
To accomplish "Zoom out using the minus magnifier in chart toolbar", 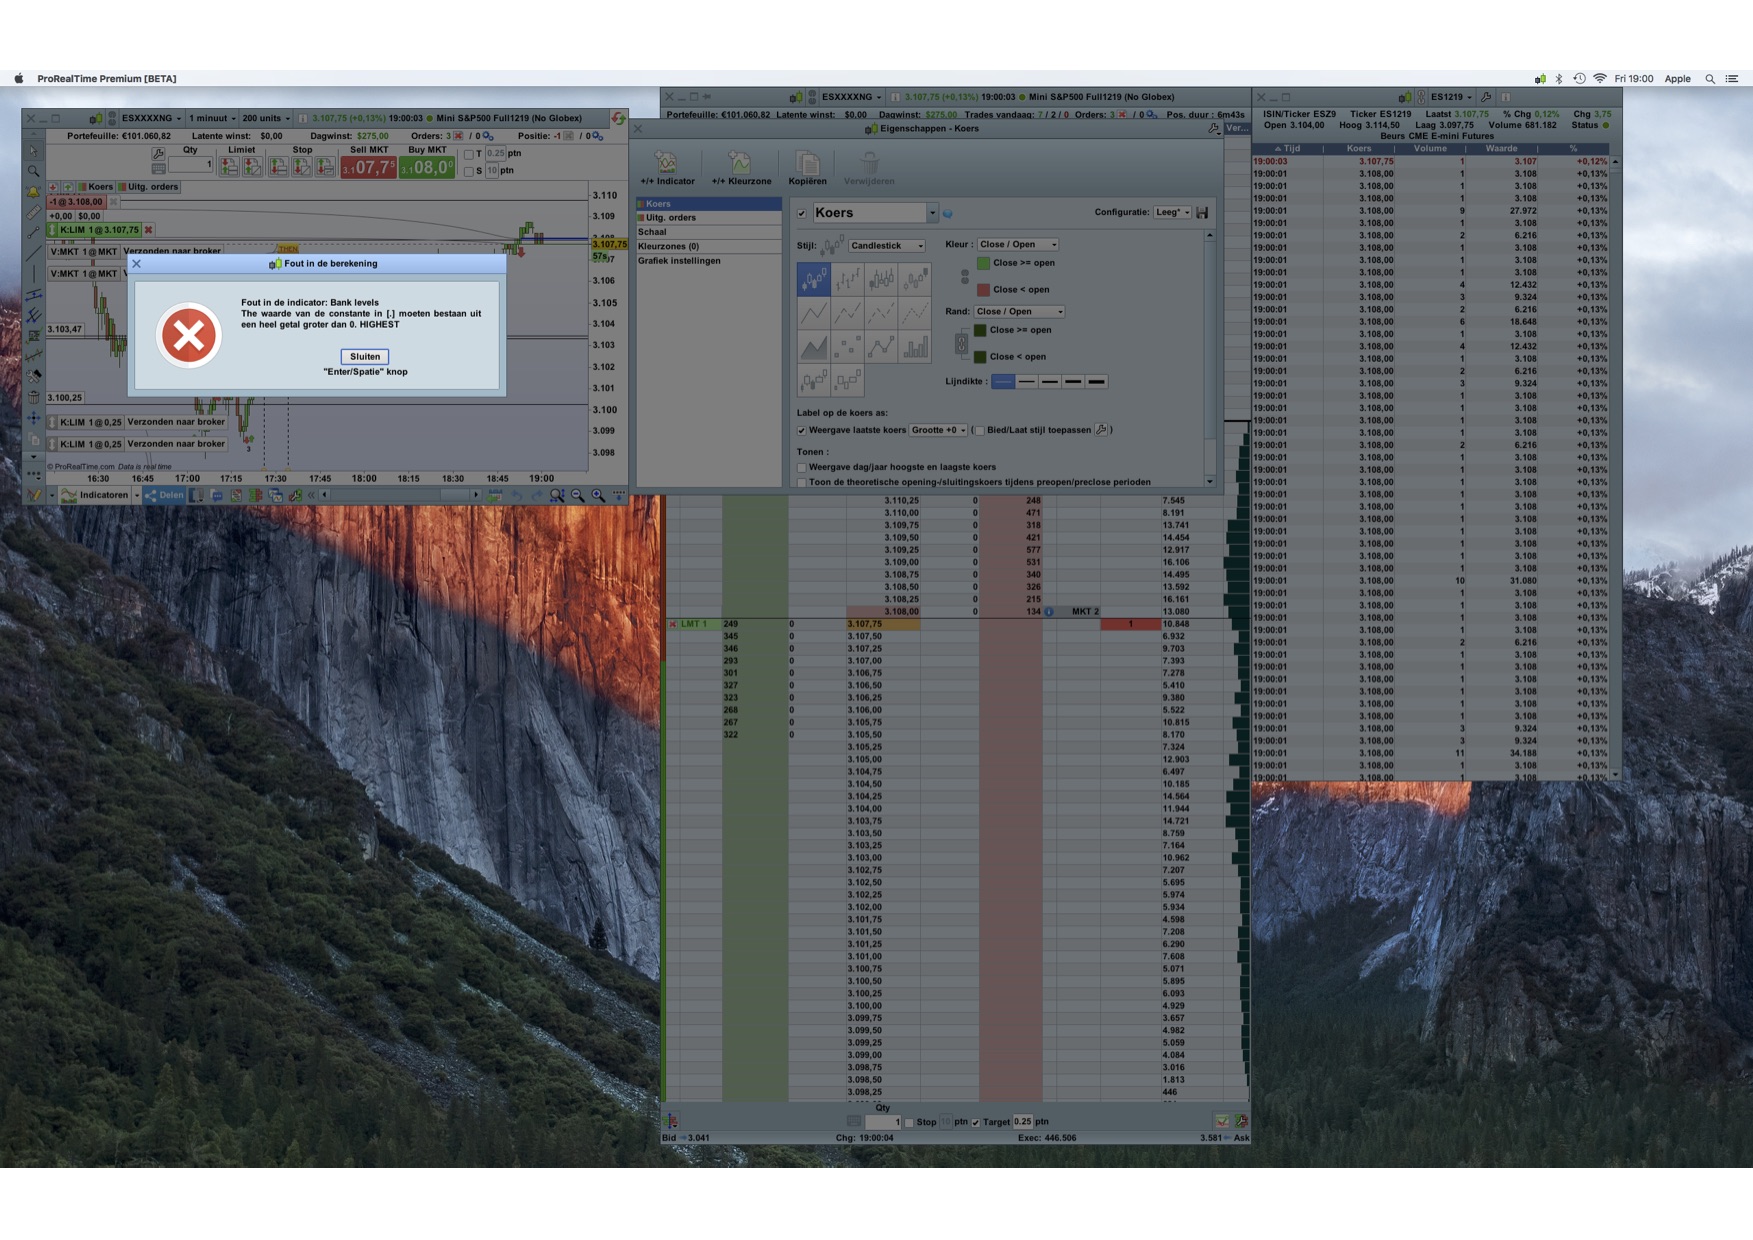I will coord(578,495).
